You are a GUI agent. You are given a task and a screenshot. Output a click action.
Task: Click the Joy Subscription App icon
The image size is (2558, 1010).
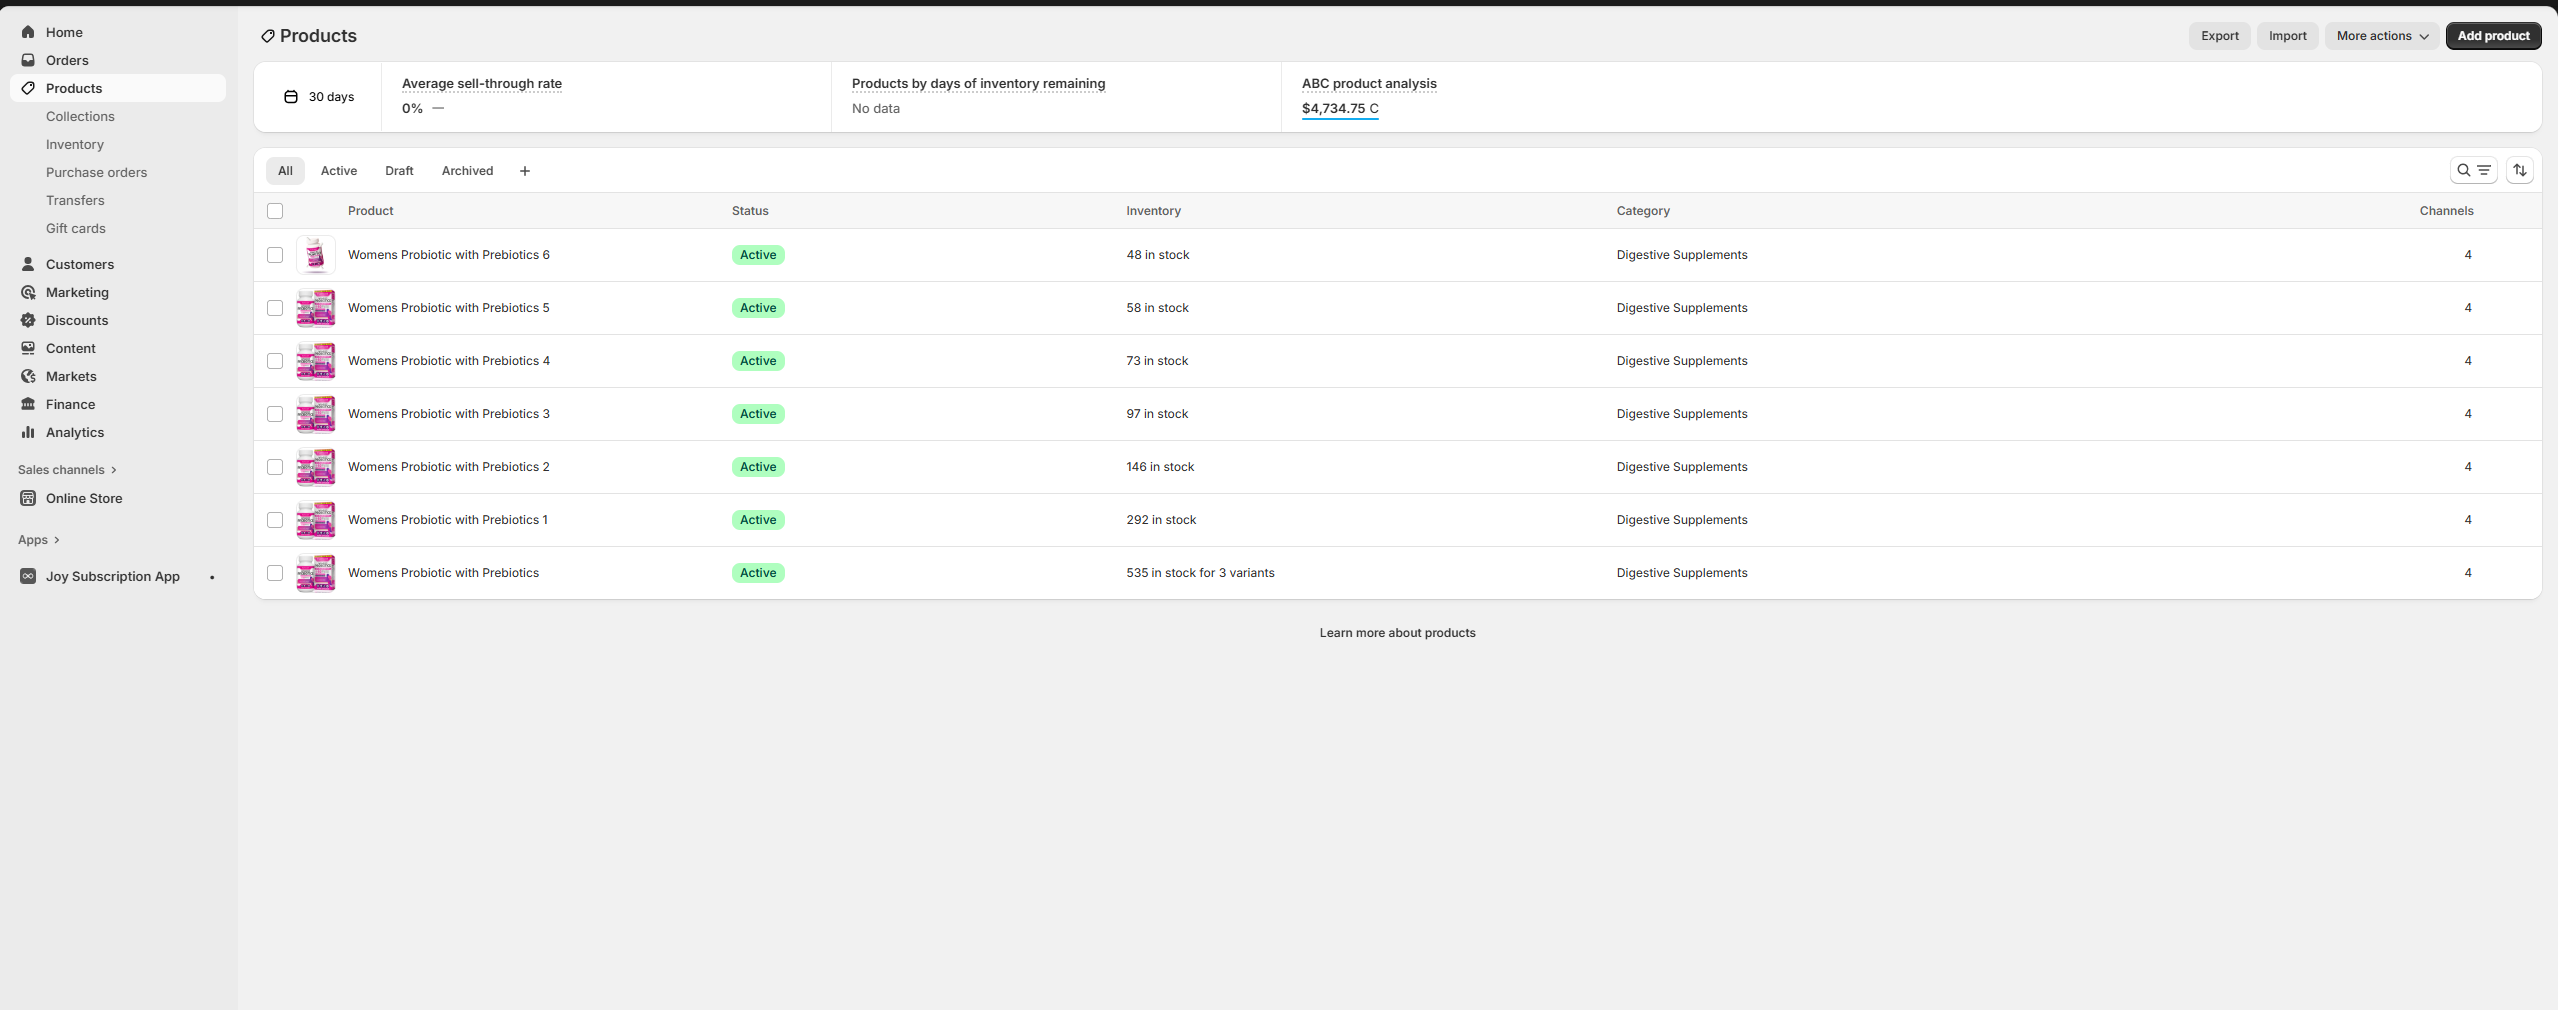click(28, 576)
